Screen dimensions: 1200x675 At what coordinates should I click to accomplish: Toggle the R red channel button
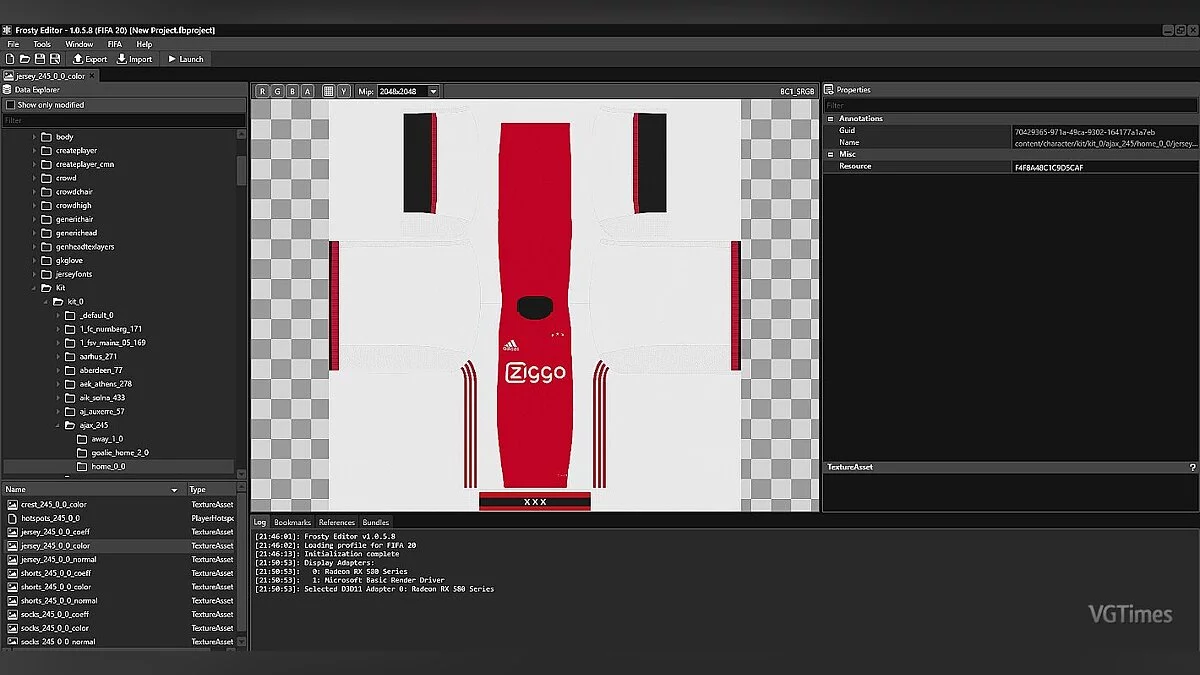(x=262, y=91)
